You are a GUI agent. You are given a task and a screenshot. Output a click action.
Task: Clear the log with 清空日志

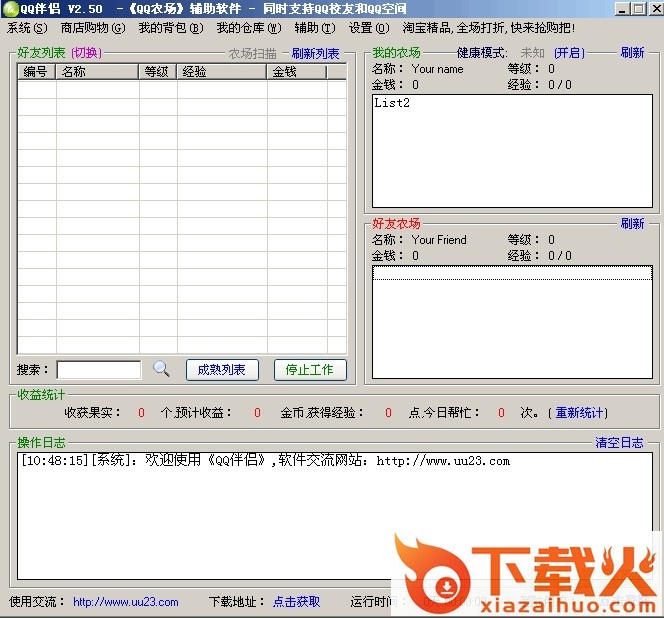click(x=620, y=443)
